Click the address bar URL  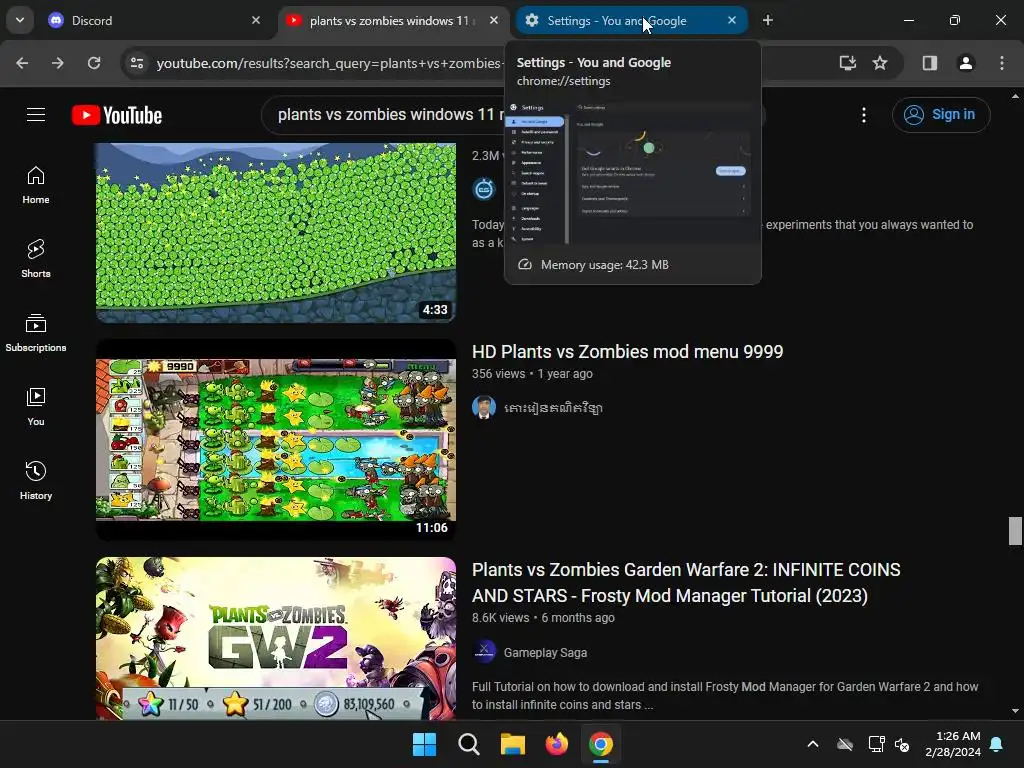330,63
